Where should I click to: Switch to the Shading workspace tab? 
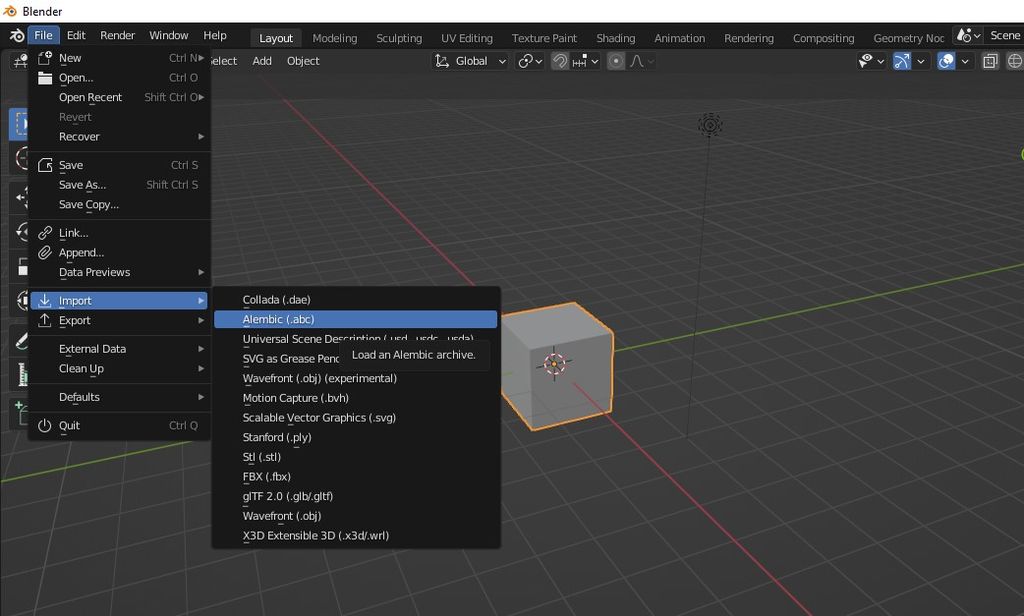[615, 38]
